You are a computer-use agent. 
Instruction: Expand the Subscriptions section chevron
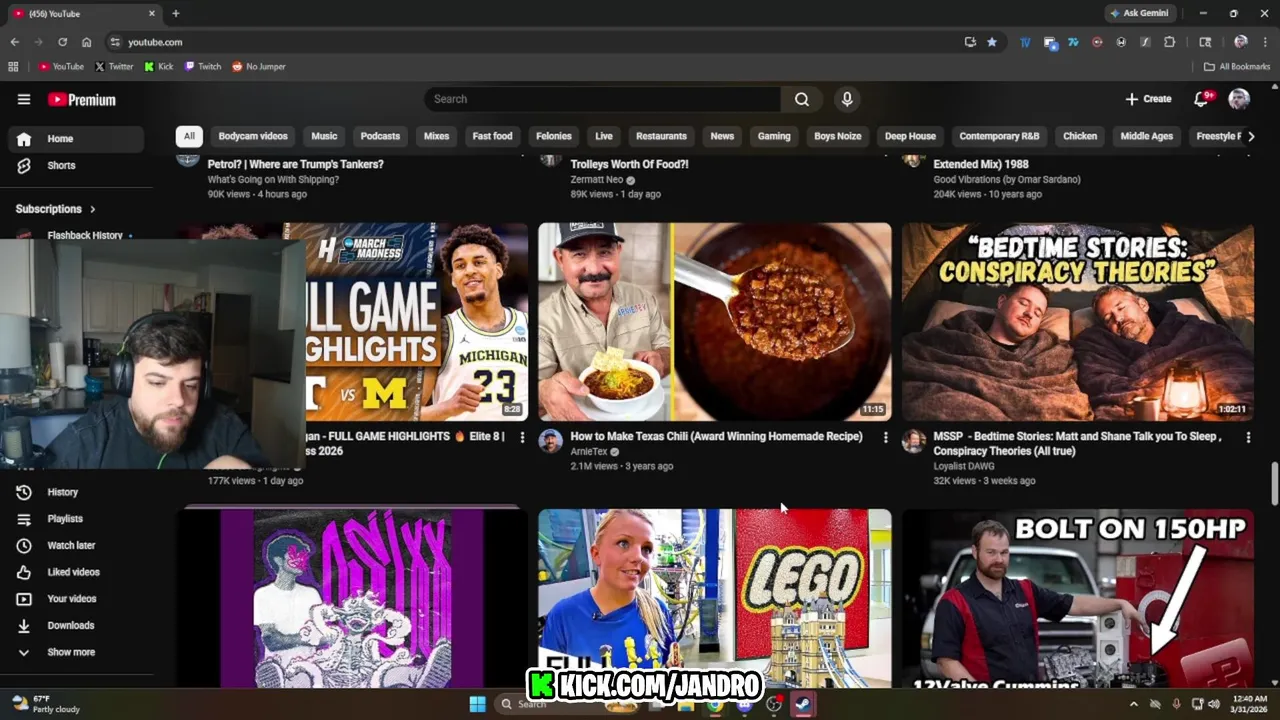point(93,209)
